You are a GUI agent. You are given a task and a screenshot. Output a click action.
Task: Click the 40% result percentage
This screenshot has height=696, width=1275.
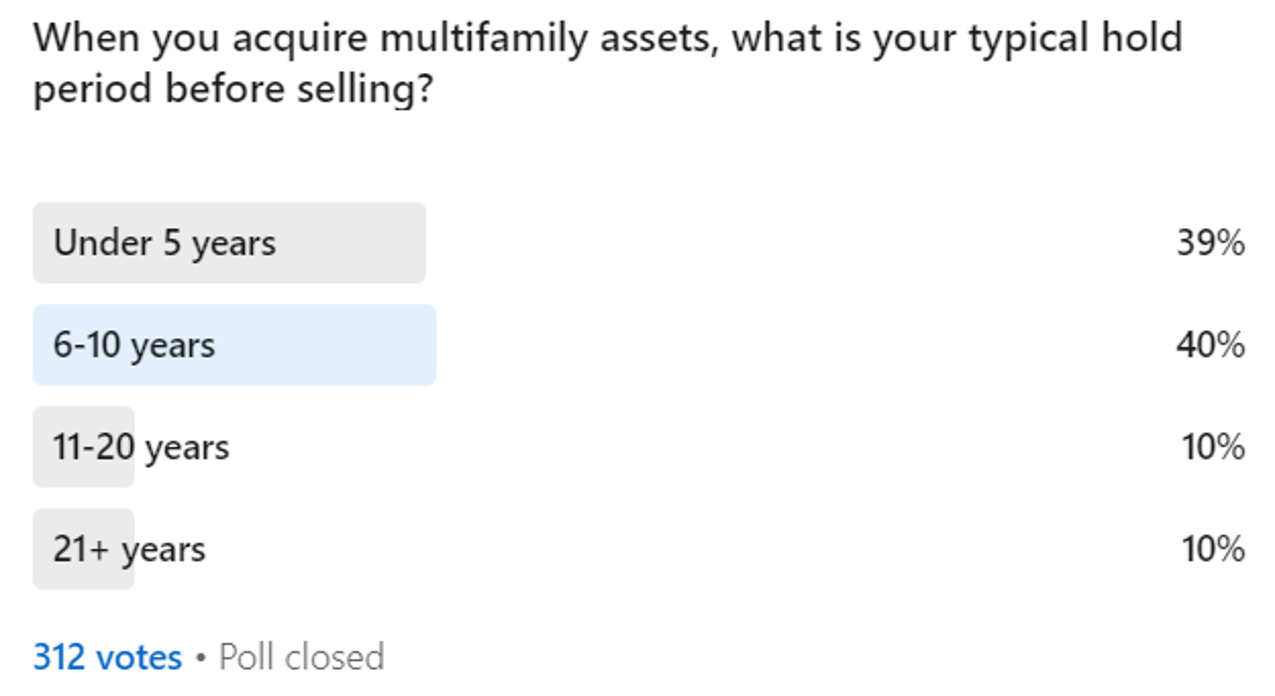(1210, 345)
